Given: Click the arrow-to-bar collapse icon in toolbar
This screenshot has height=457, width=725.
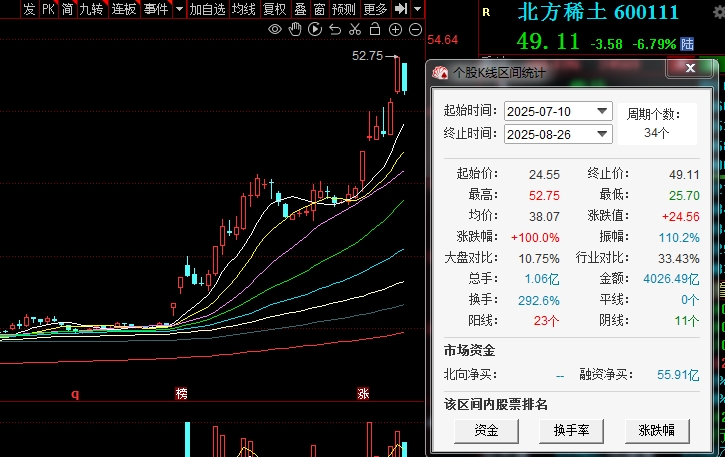Looking at the screenshot, I should (x=400, y=9).
